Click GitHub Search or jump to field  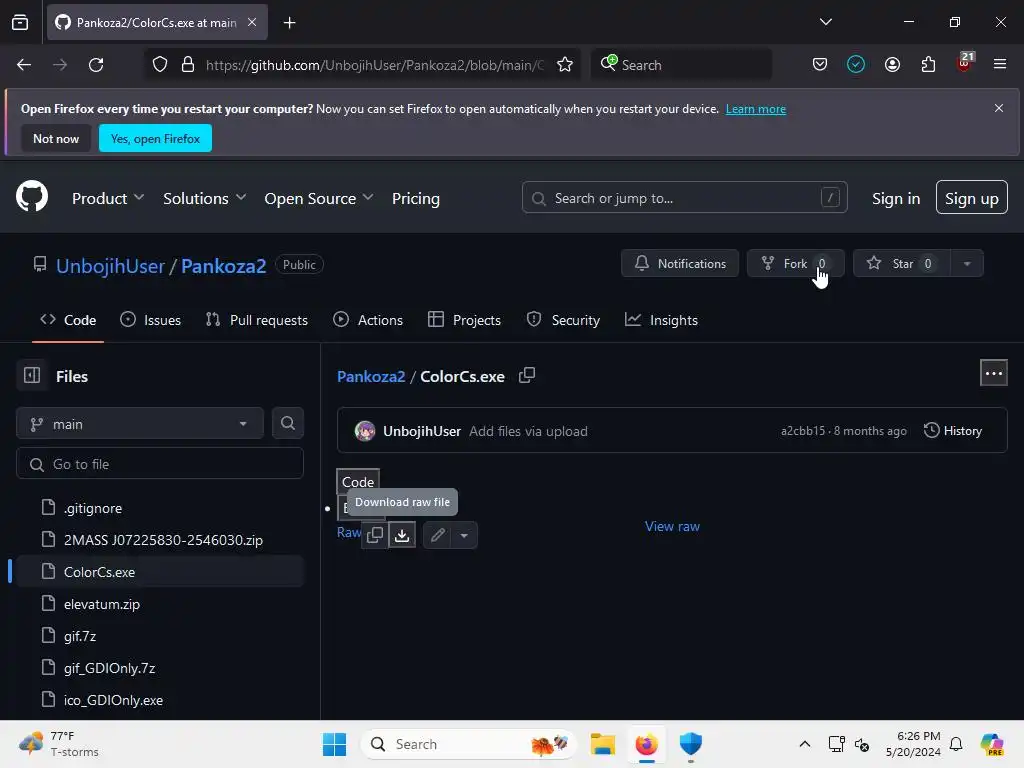click(684, 197)
